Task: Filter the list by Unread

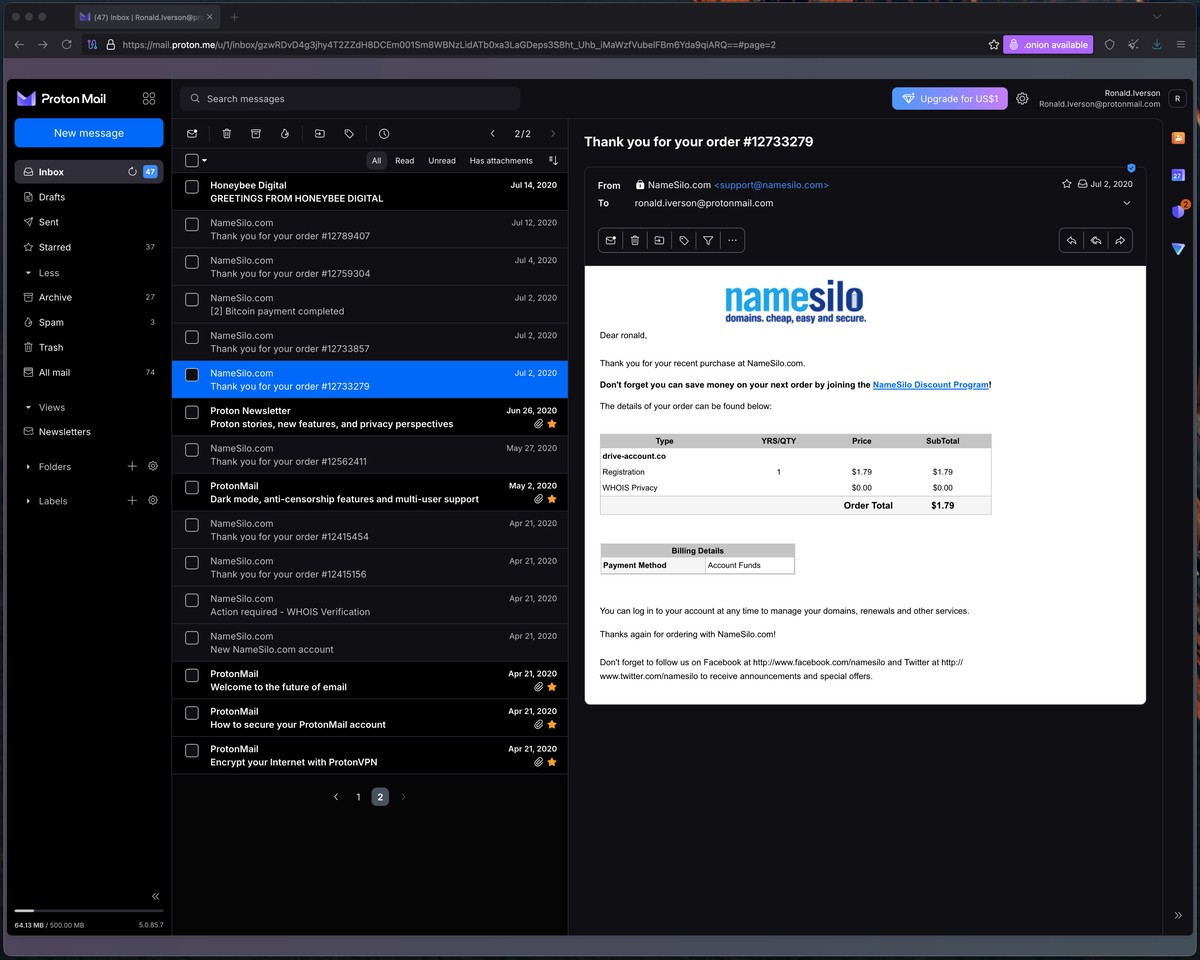Action: (441, 160)
